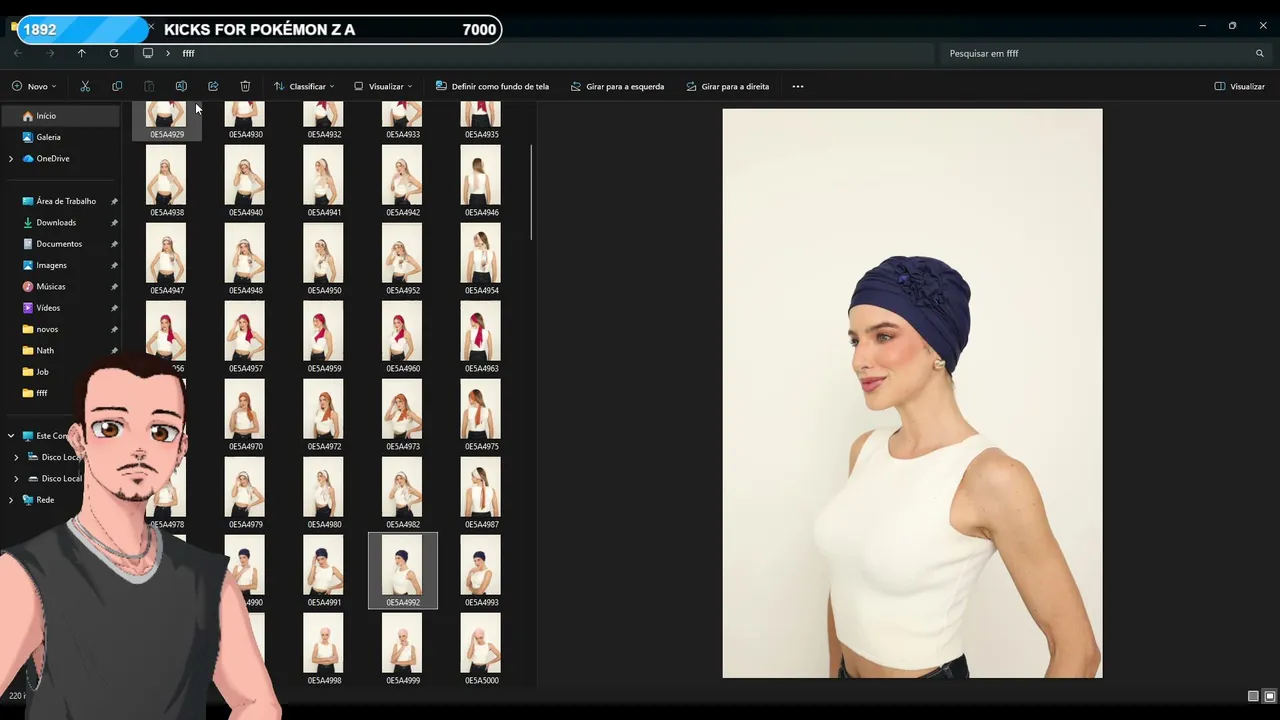Select thumbnail 0E5A4993
Image resolution: width=1280 pixels, height=720 pixels.
pyautogui.click(x=481, y=571)
